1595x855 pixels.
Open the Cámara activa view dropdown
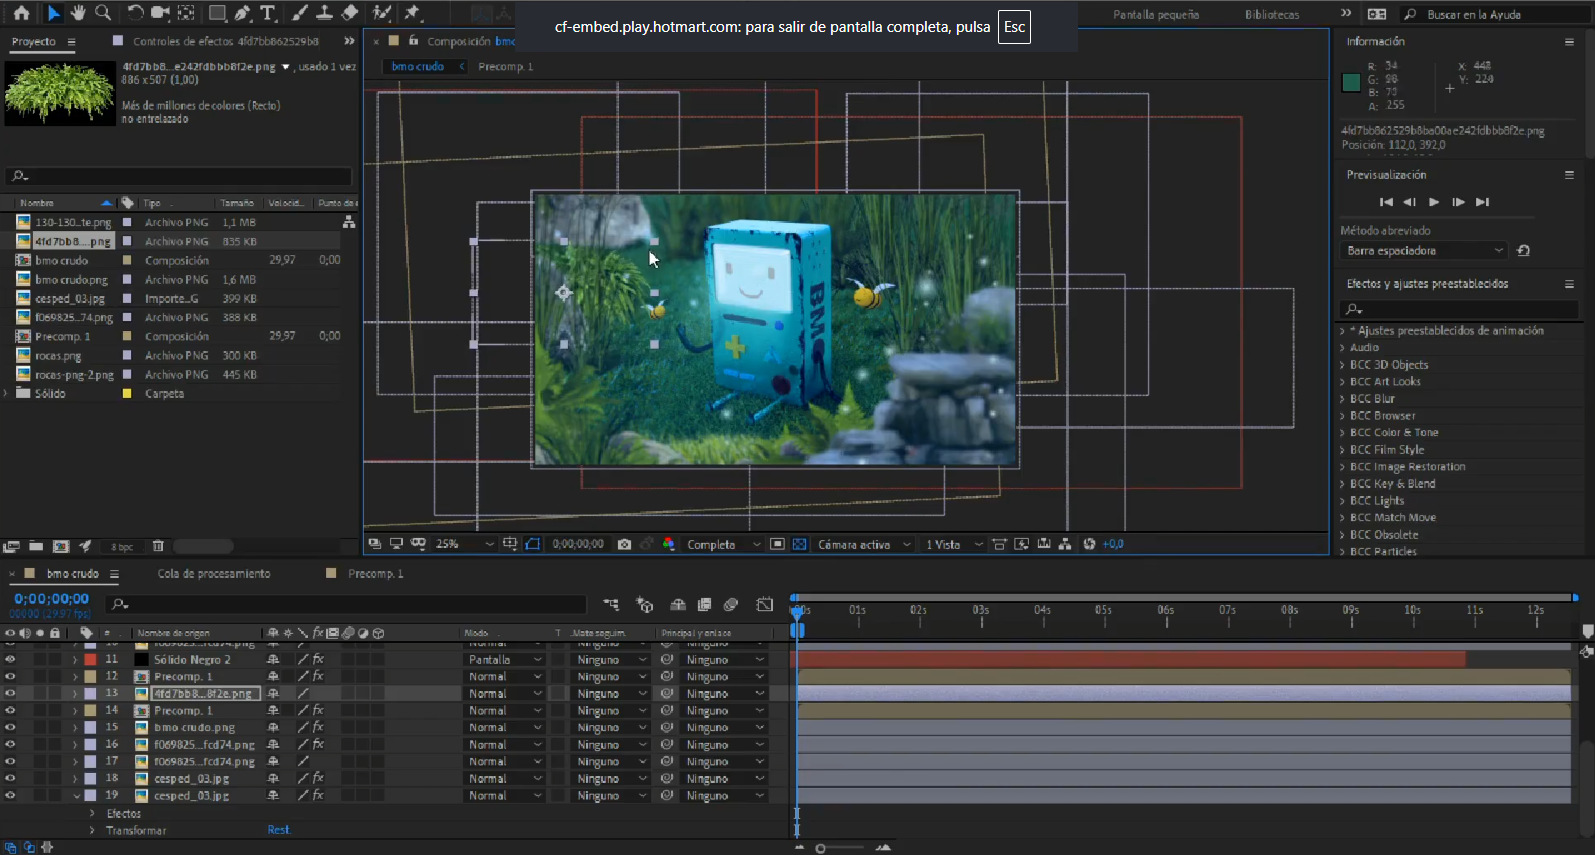pos(864,544)
